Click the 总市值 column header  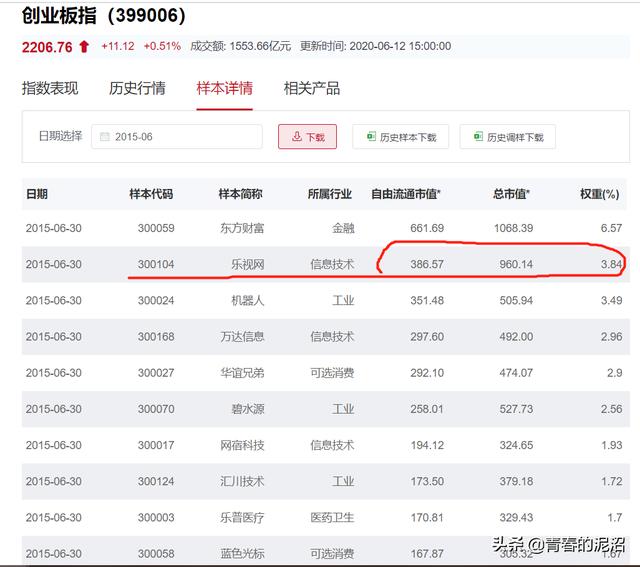click(x=511, y=194)
